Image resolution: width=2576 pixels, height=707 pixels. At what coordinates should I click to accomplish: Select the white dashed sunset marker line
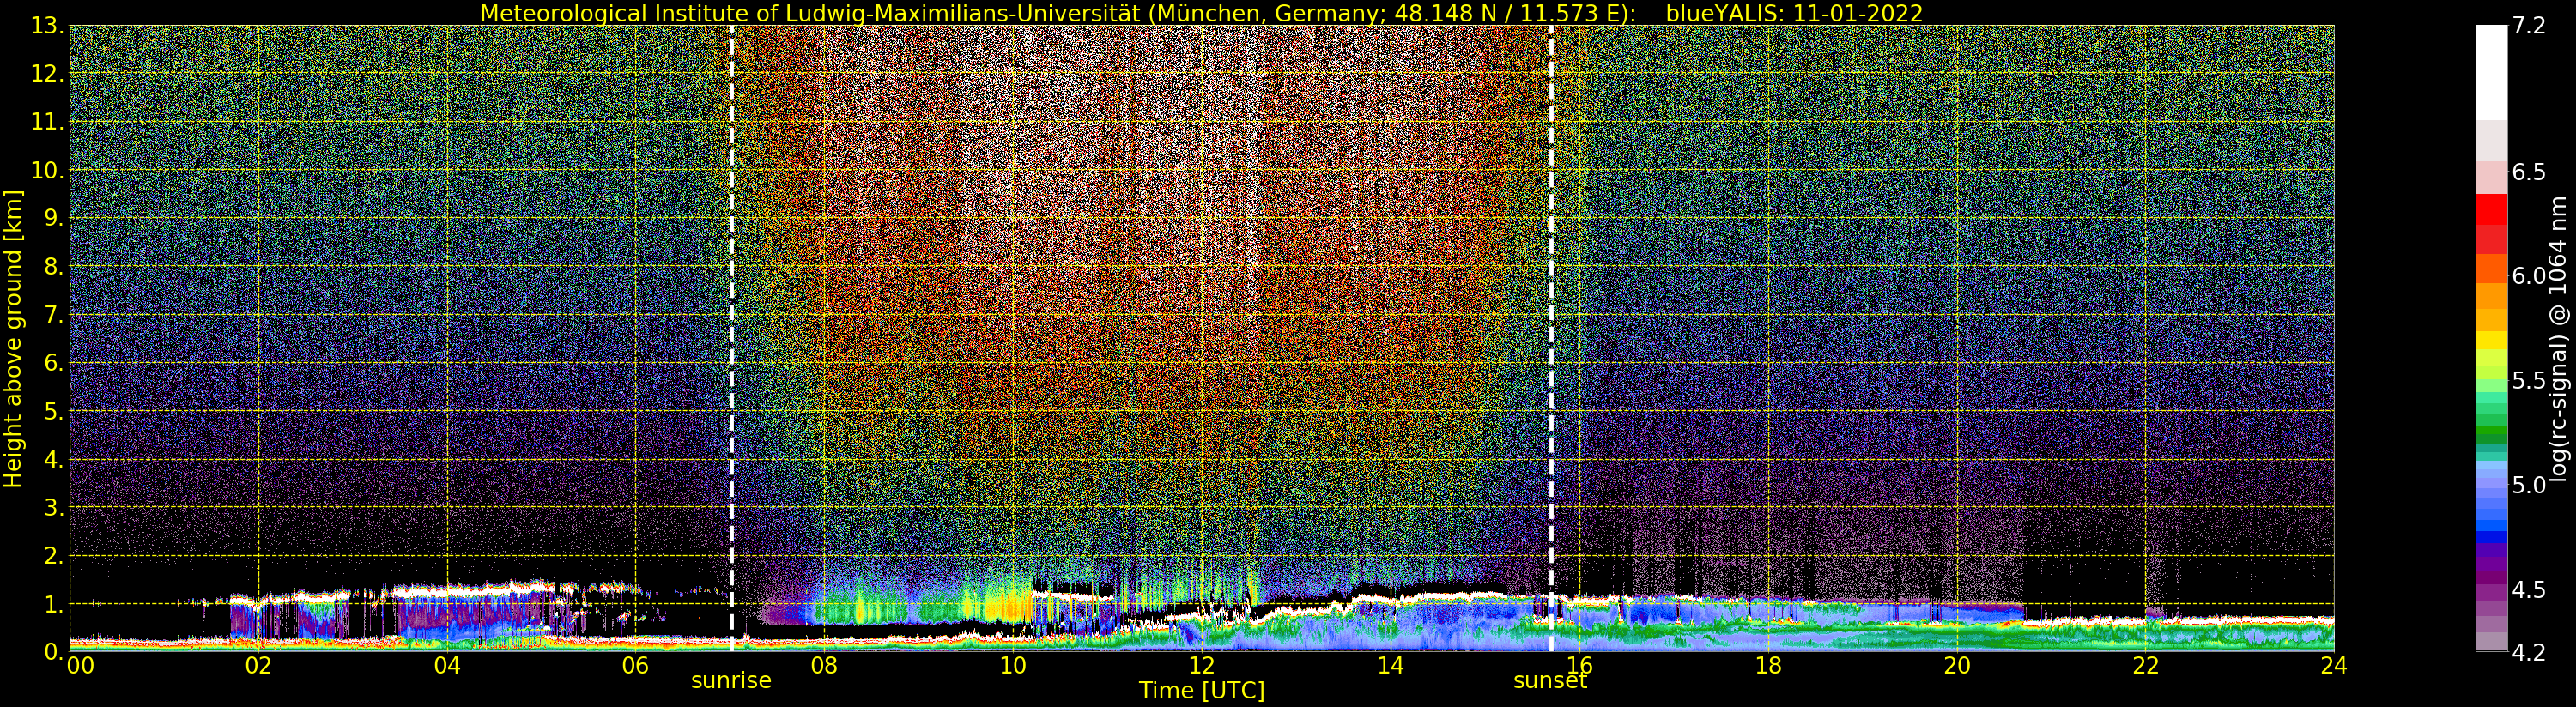coord(1551,338)
